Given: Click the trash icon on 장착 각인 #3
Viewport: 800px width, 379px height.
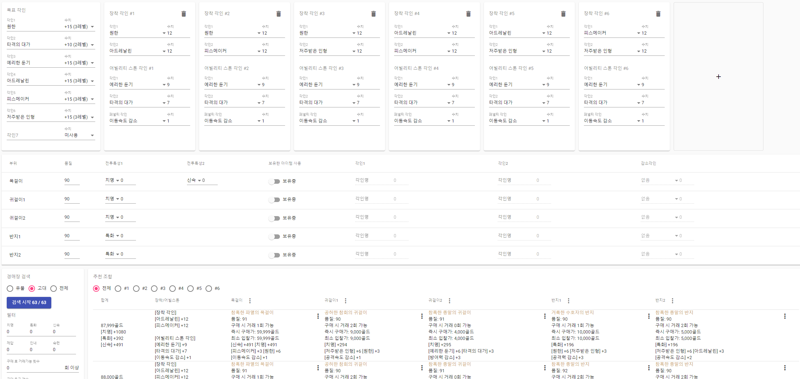Looking at the screenshot, I should pos(373,14).
